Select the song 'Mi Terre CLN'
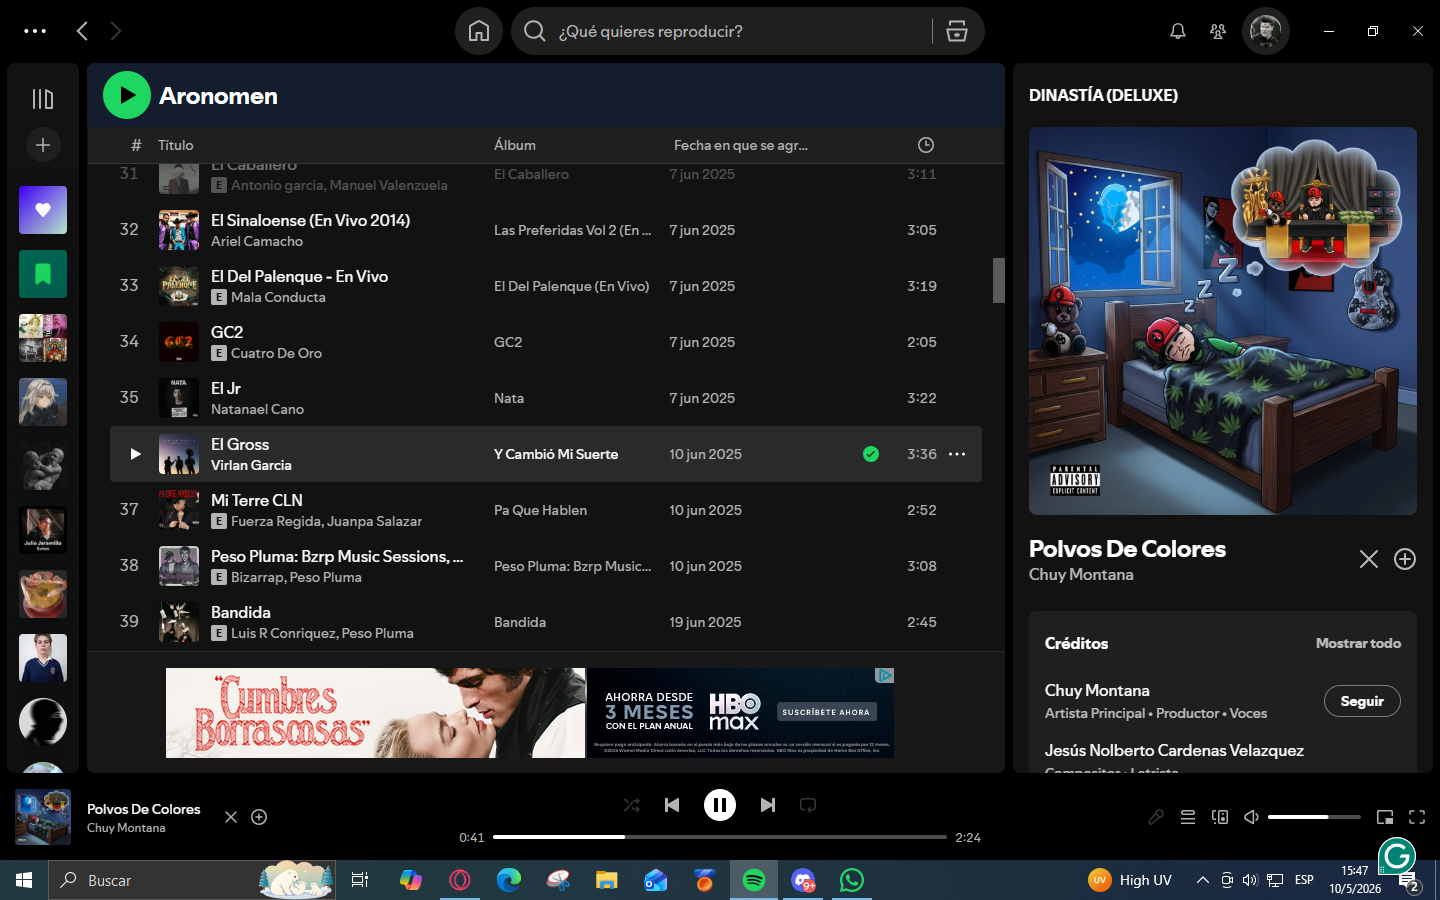The height and width of the screenshot is (900, 1440). pos(257,500)
